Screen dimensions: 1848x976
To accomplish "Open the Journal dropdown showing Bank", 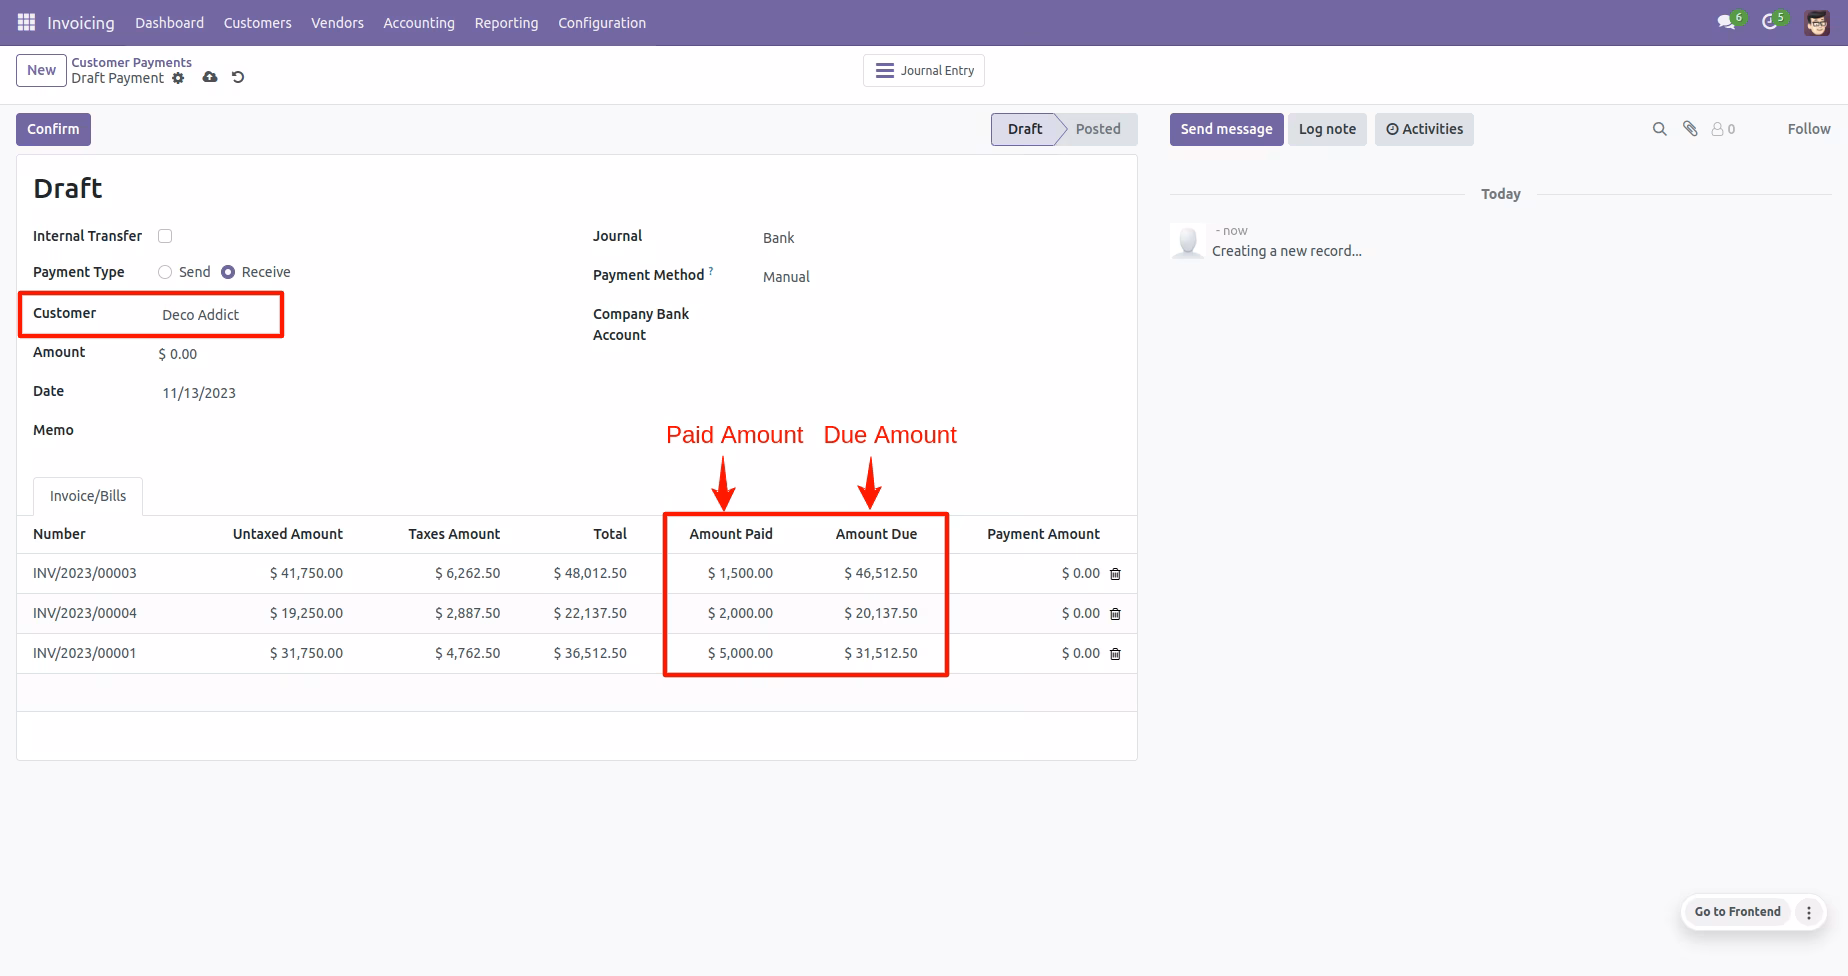I will [940, 238].
